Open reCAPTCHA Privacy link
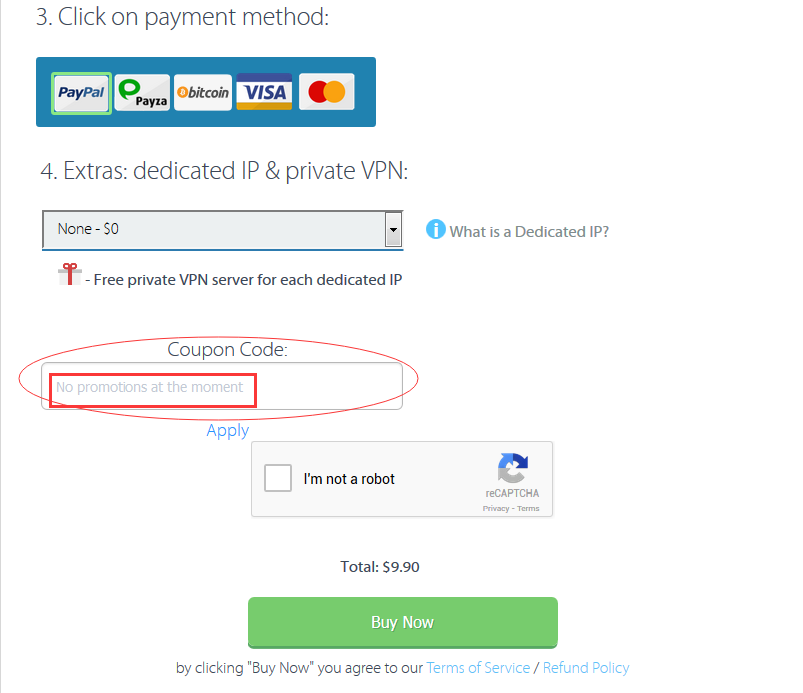 (x=496, y=509)
